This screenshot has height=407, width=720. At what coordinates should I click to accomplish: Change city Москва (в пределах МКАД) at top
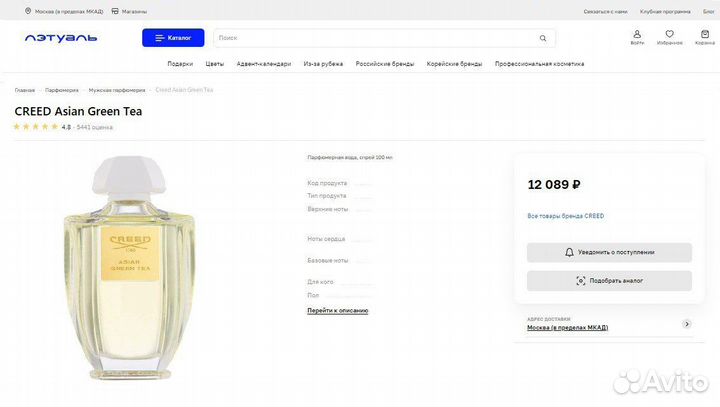pyautogui.click(x=69, y=11)
